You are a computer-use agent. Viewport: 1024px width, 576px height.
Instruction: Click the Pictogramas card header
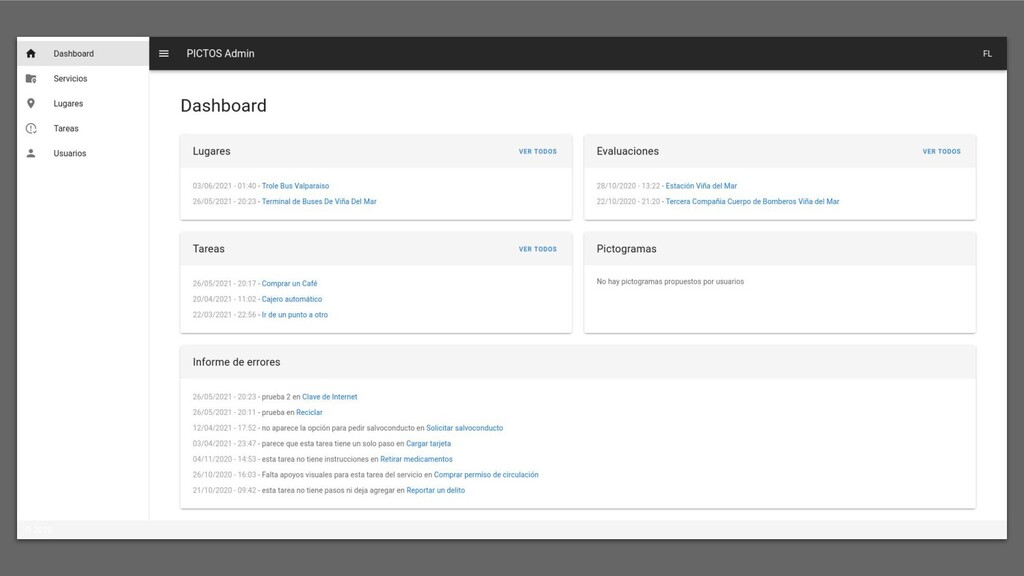click(x=780, y=249)
